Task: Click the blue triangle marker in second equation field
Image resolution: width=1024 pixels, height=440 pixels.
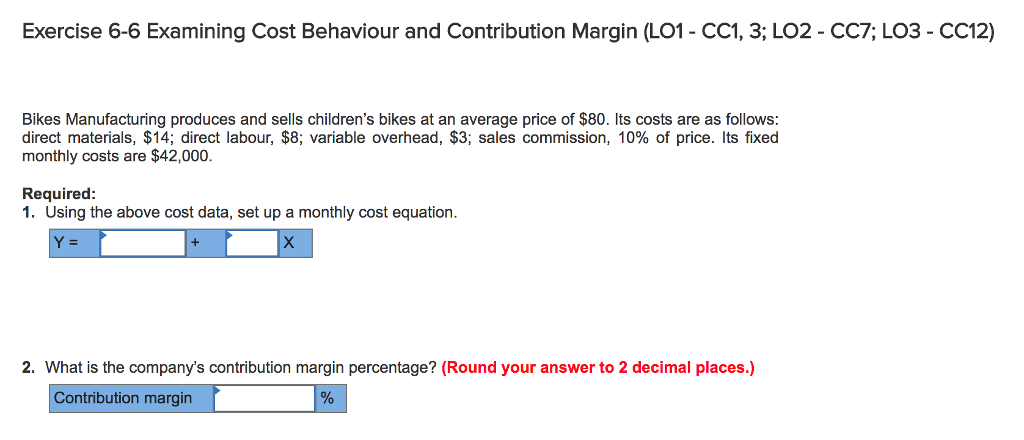Action: (230, 232)
